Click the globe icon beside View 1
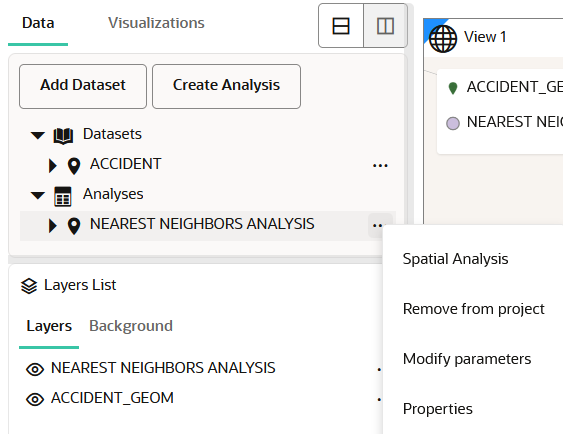Screen dimensions: 563x434 click(x=443, y=39)
